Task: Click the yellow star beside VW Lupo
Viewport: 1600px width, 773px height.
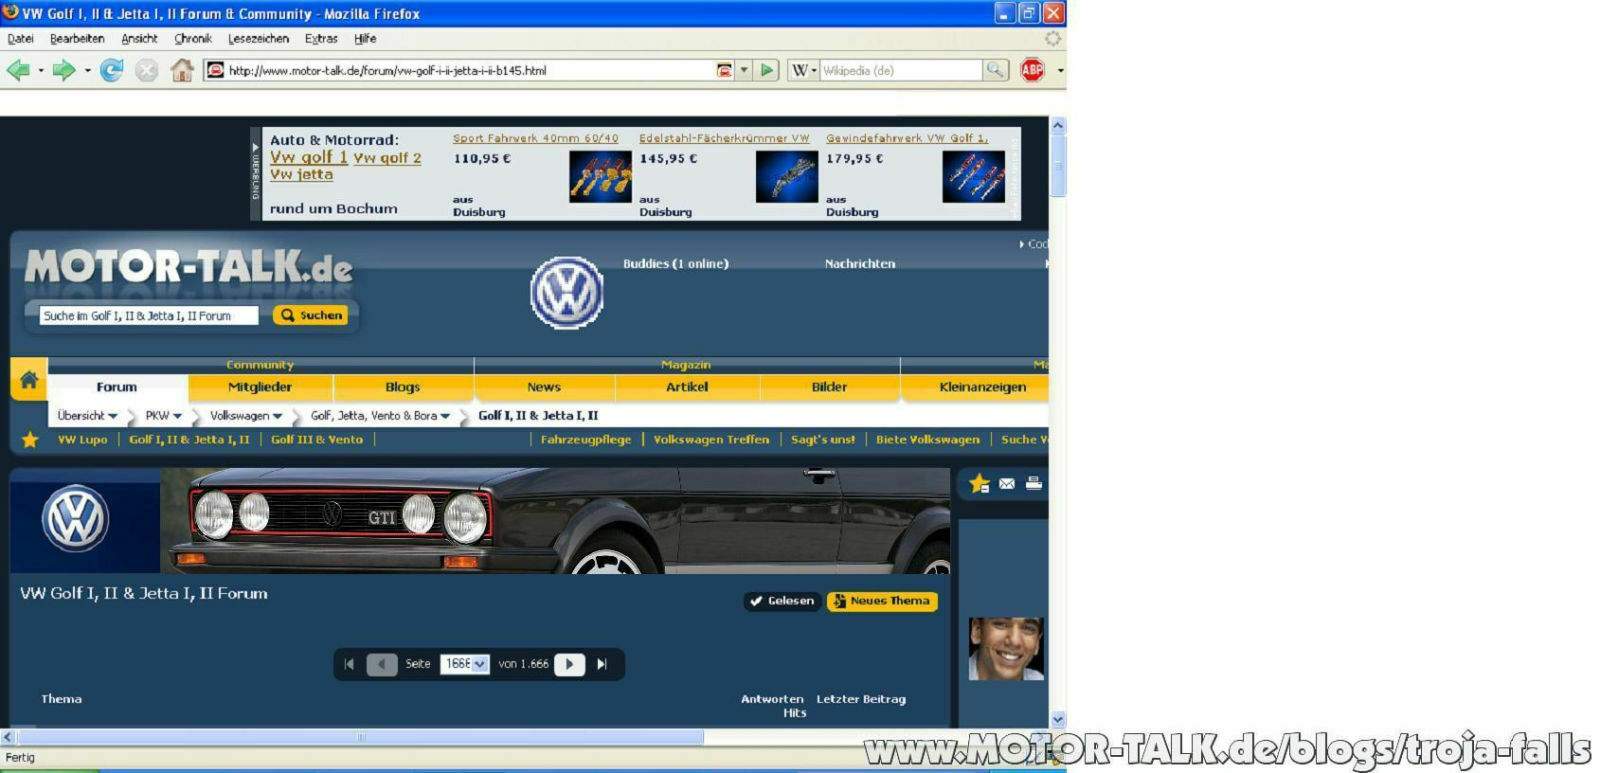Action: coord(30,440)
